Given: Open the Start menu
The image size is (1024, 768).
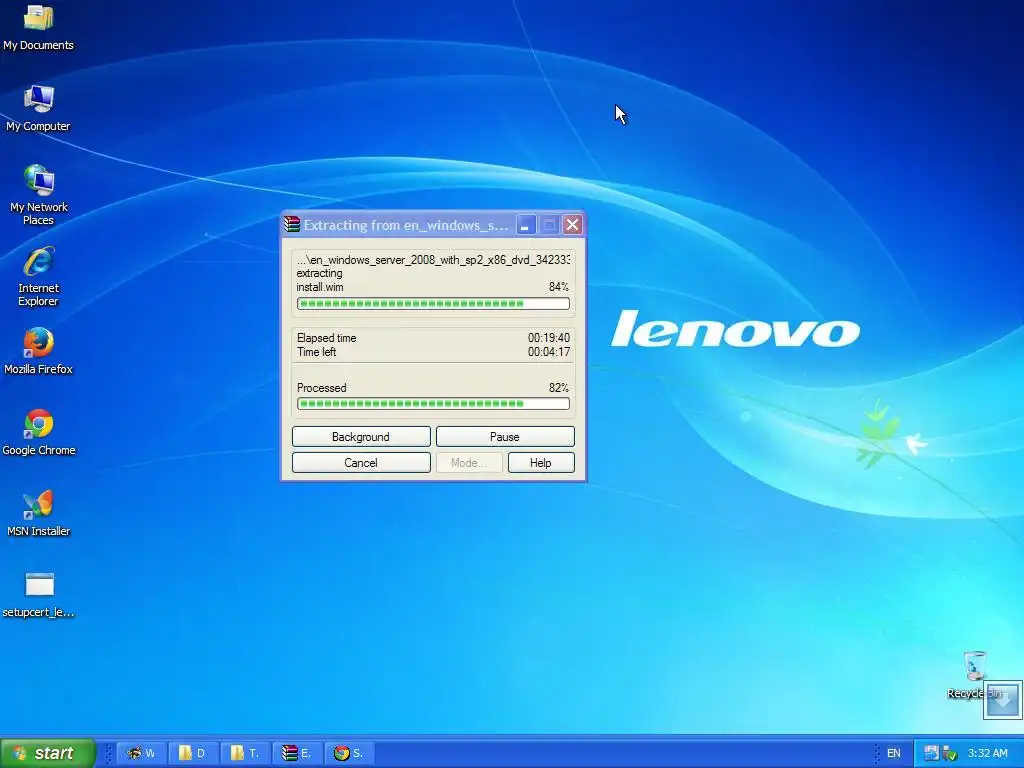Looking at the screenshot, I should [48, 753].
